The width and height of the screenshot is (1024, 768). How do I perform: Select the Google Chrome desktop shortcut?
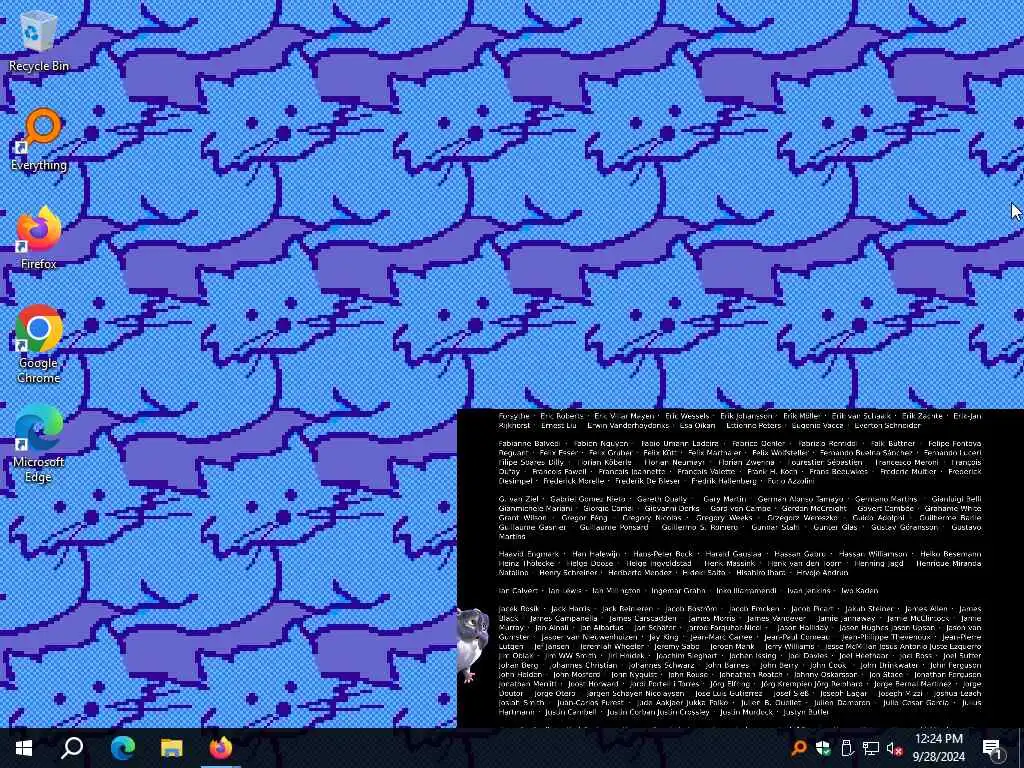click(x=39, y=345)
